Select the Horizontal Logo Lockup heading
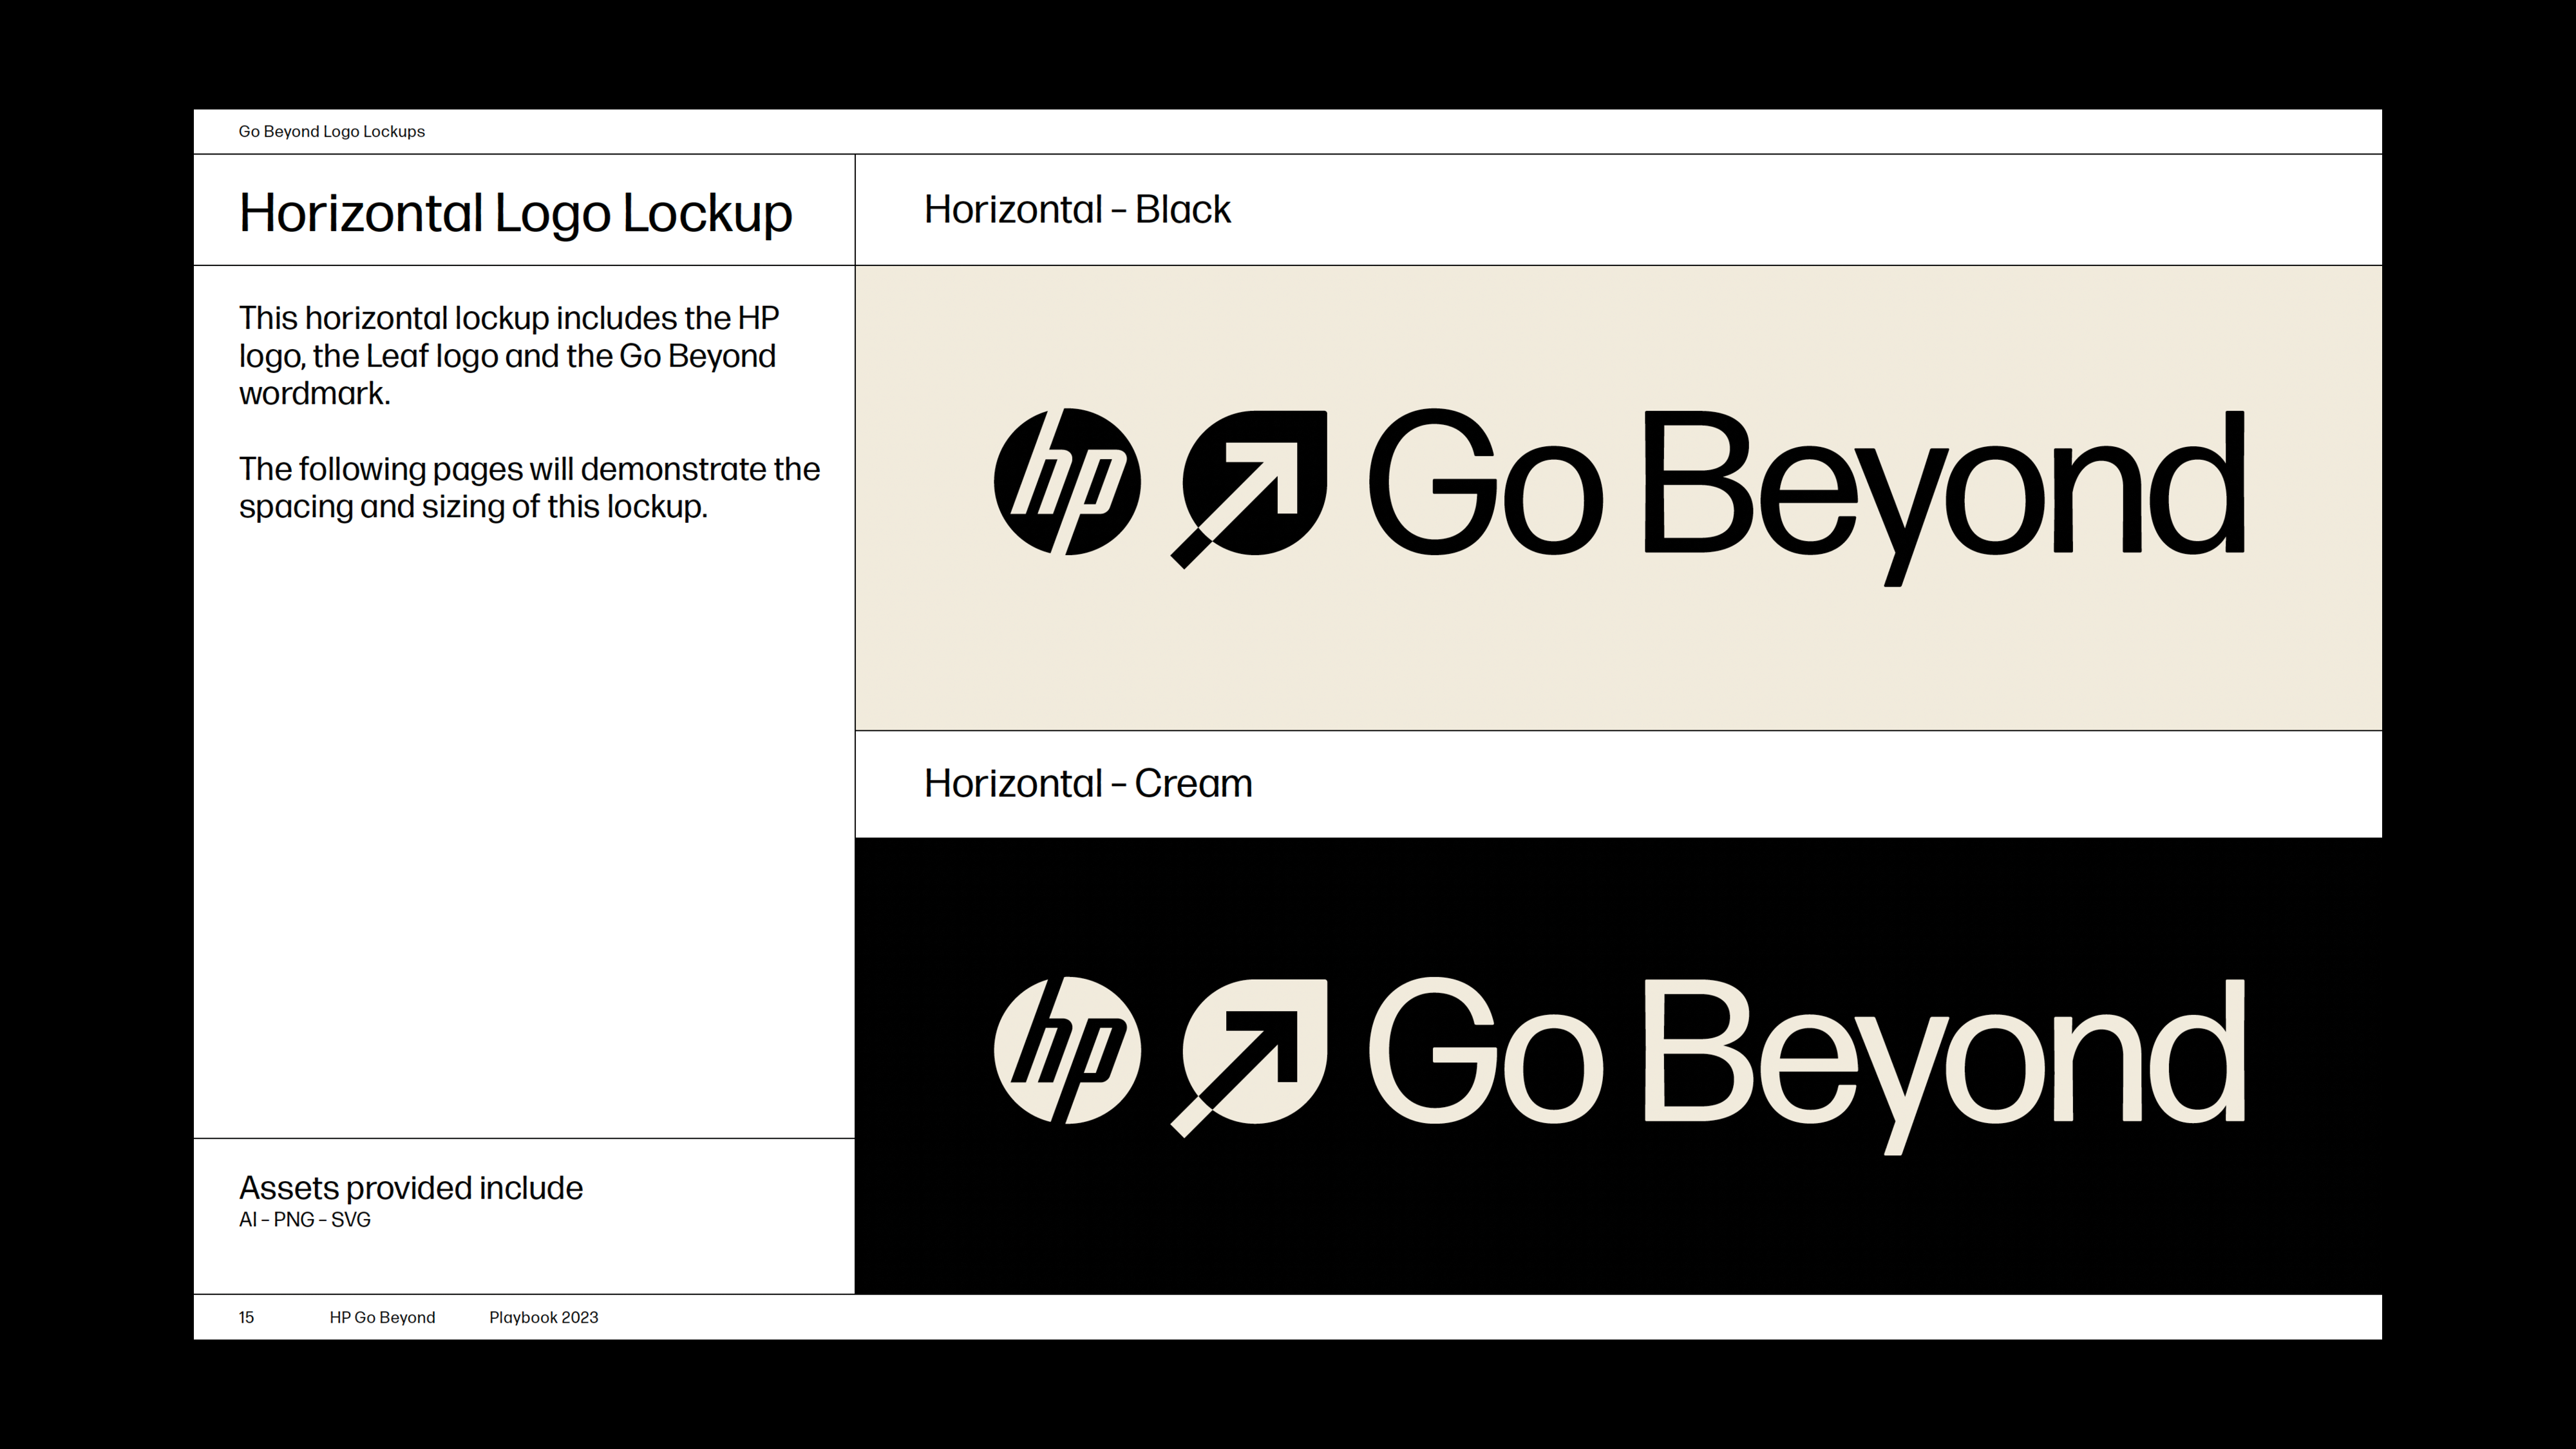 515,213
